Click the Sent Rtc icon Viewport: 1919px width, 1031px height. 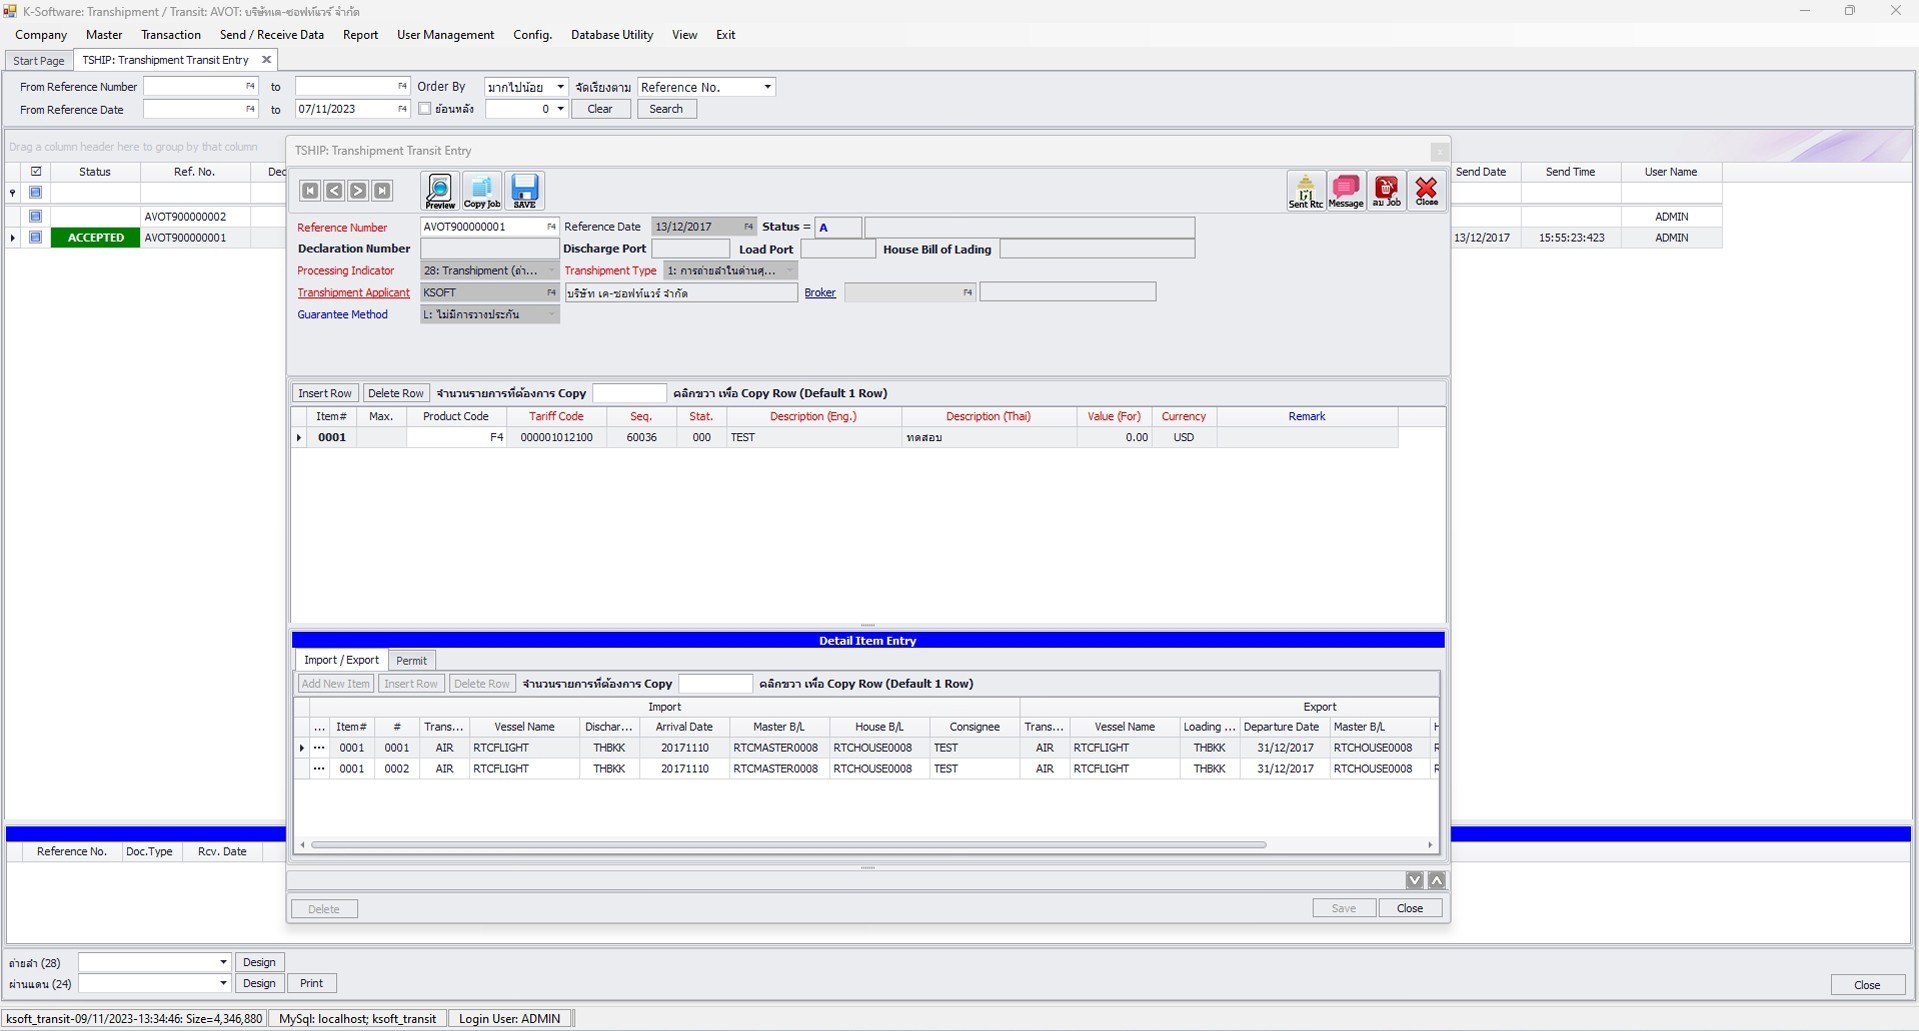[x=1305, y=190]
